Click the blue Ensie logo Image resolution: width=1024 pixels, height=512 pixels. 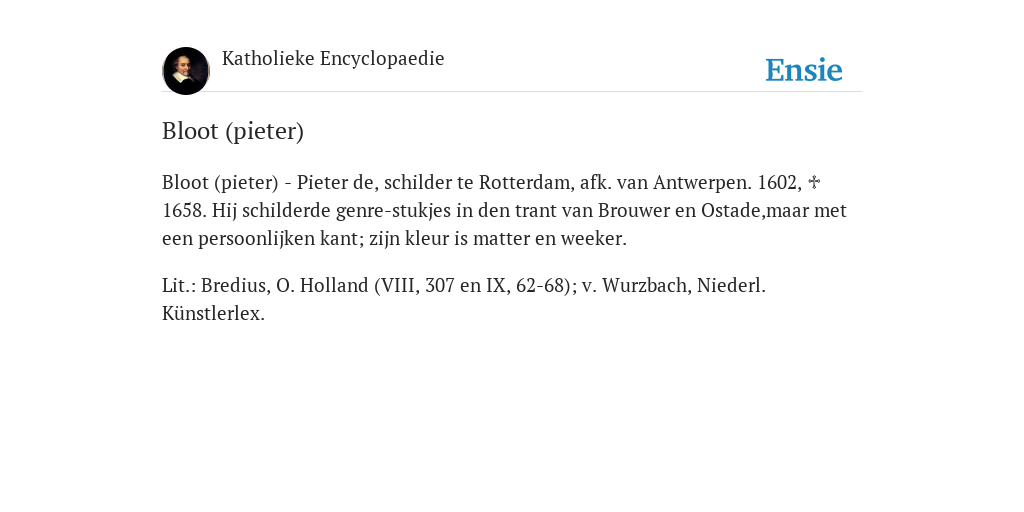tap(804, 70)
